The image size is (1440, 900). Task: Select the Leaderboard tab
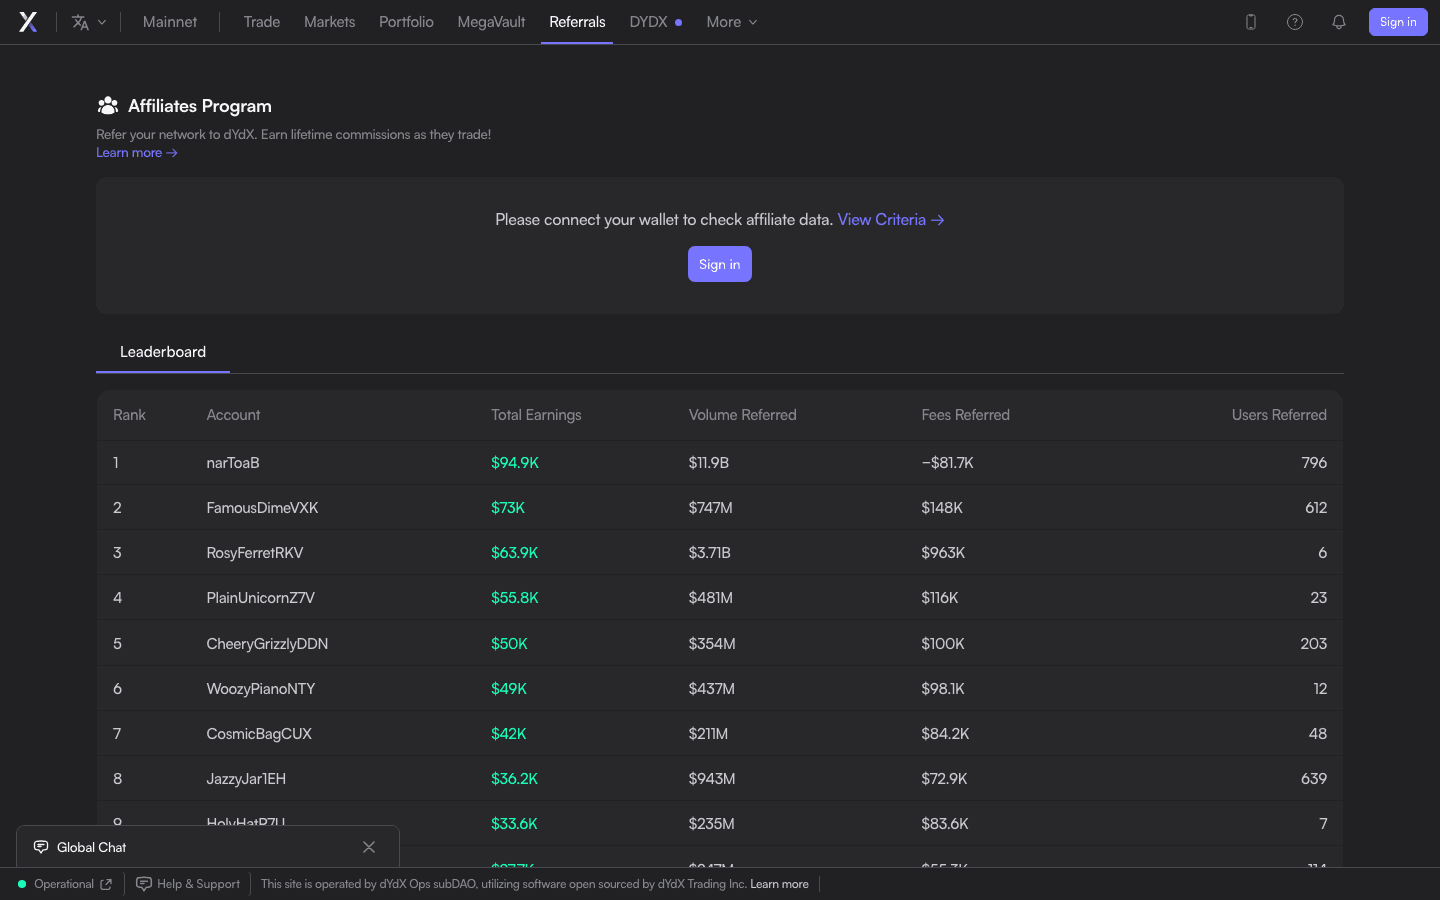pyautogui.click(x=163, y=352)
